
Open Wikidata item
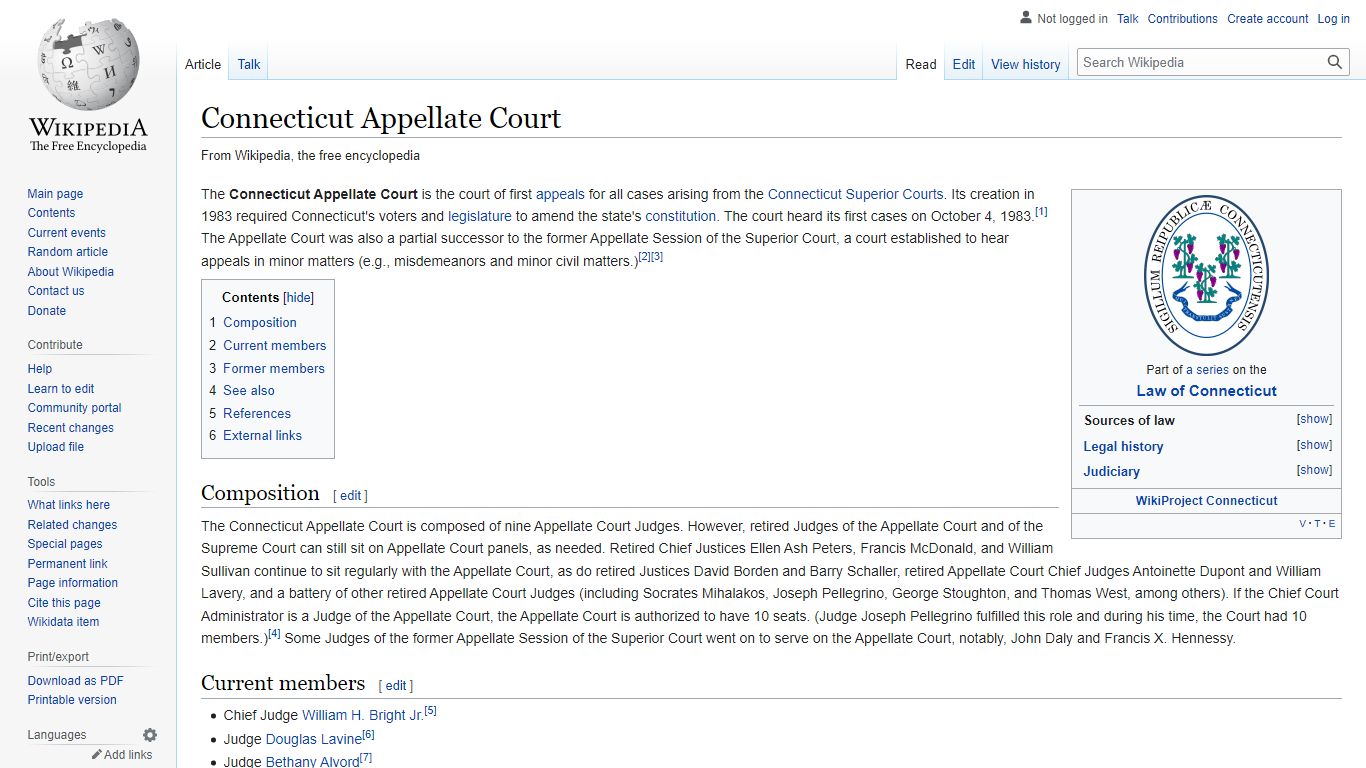[x=63, y=622]
